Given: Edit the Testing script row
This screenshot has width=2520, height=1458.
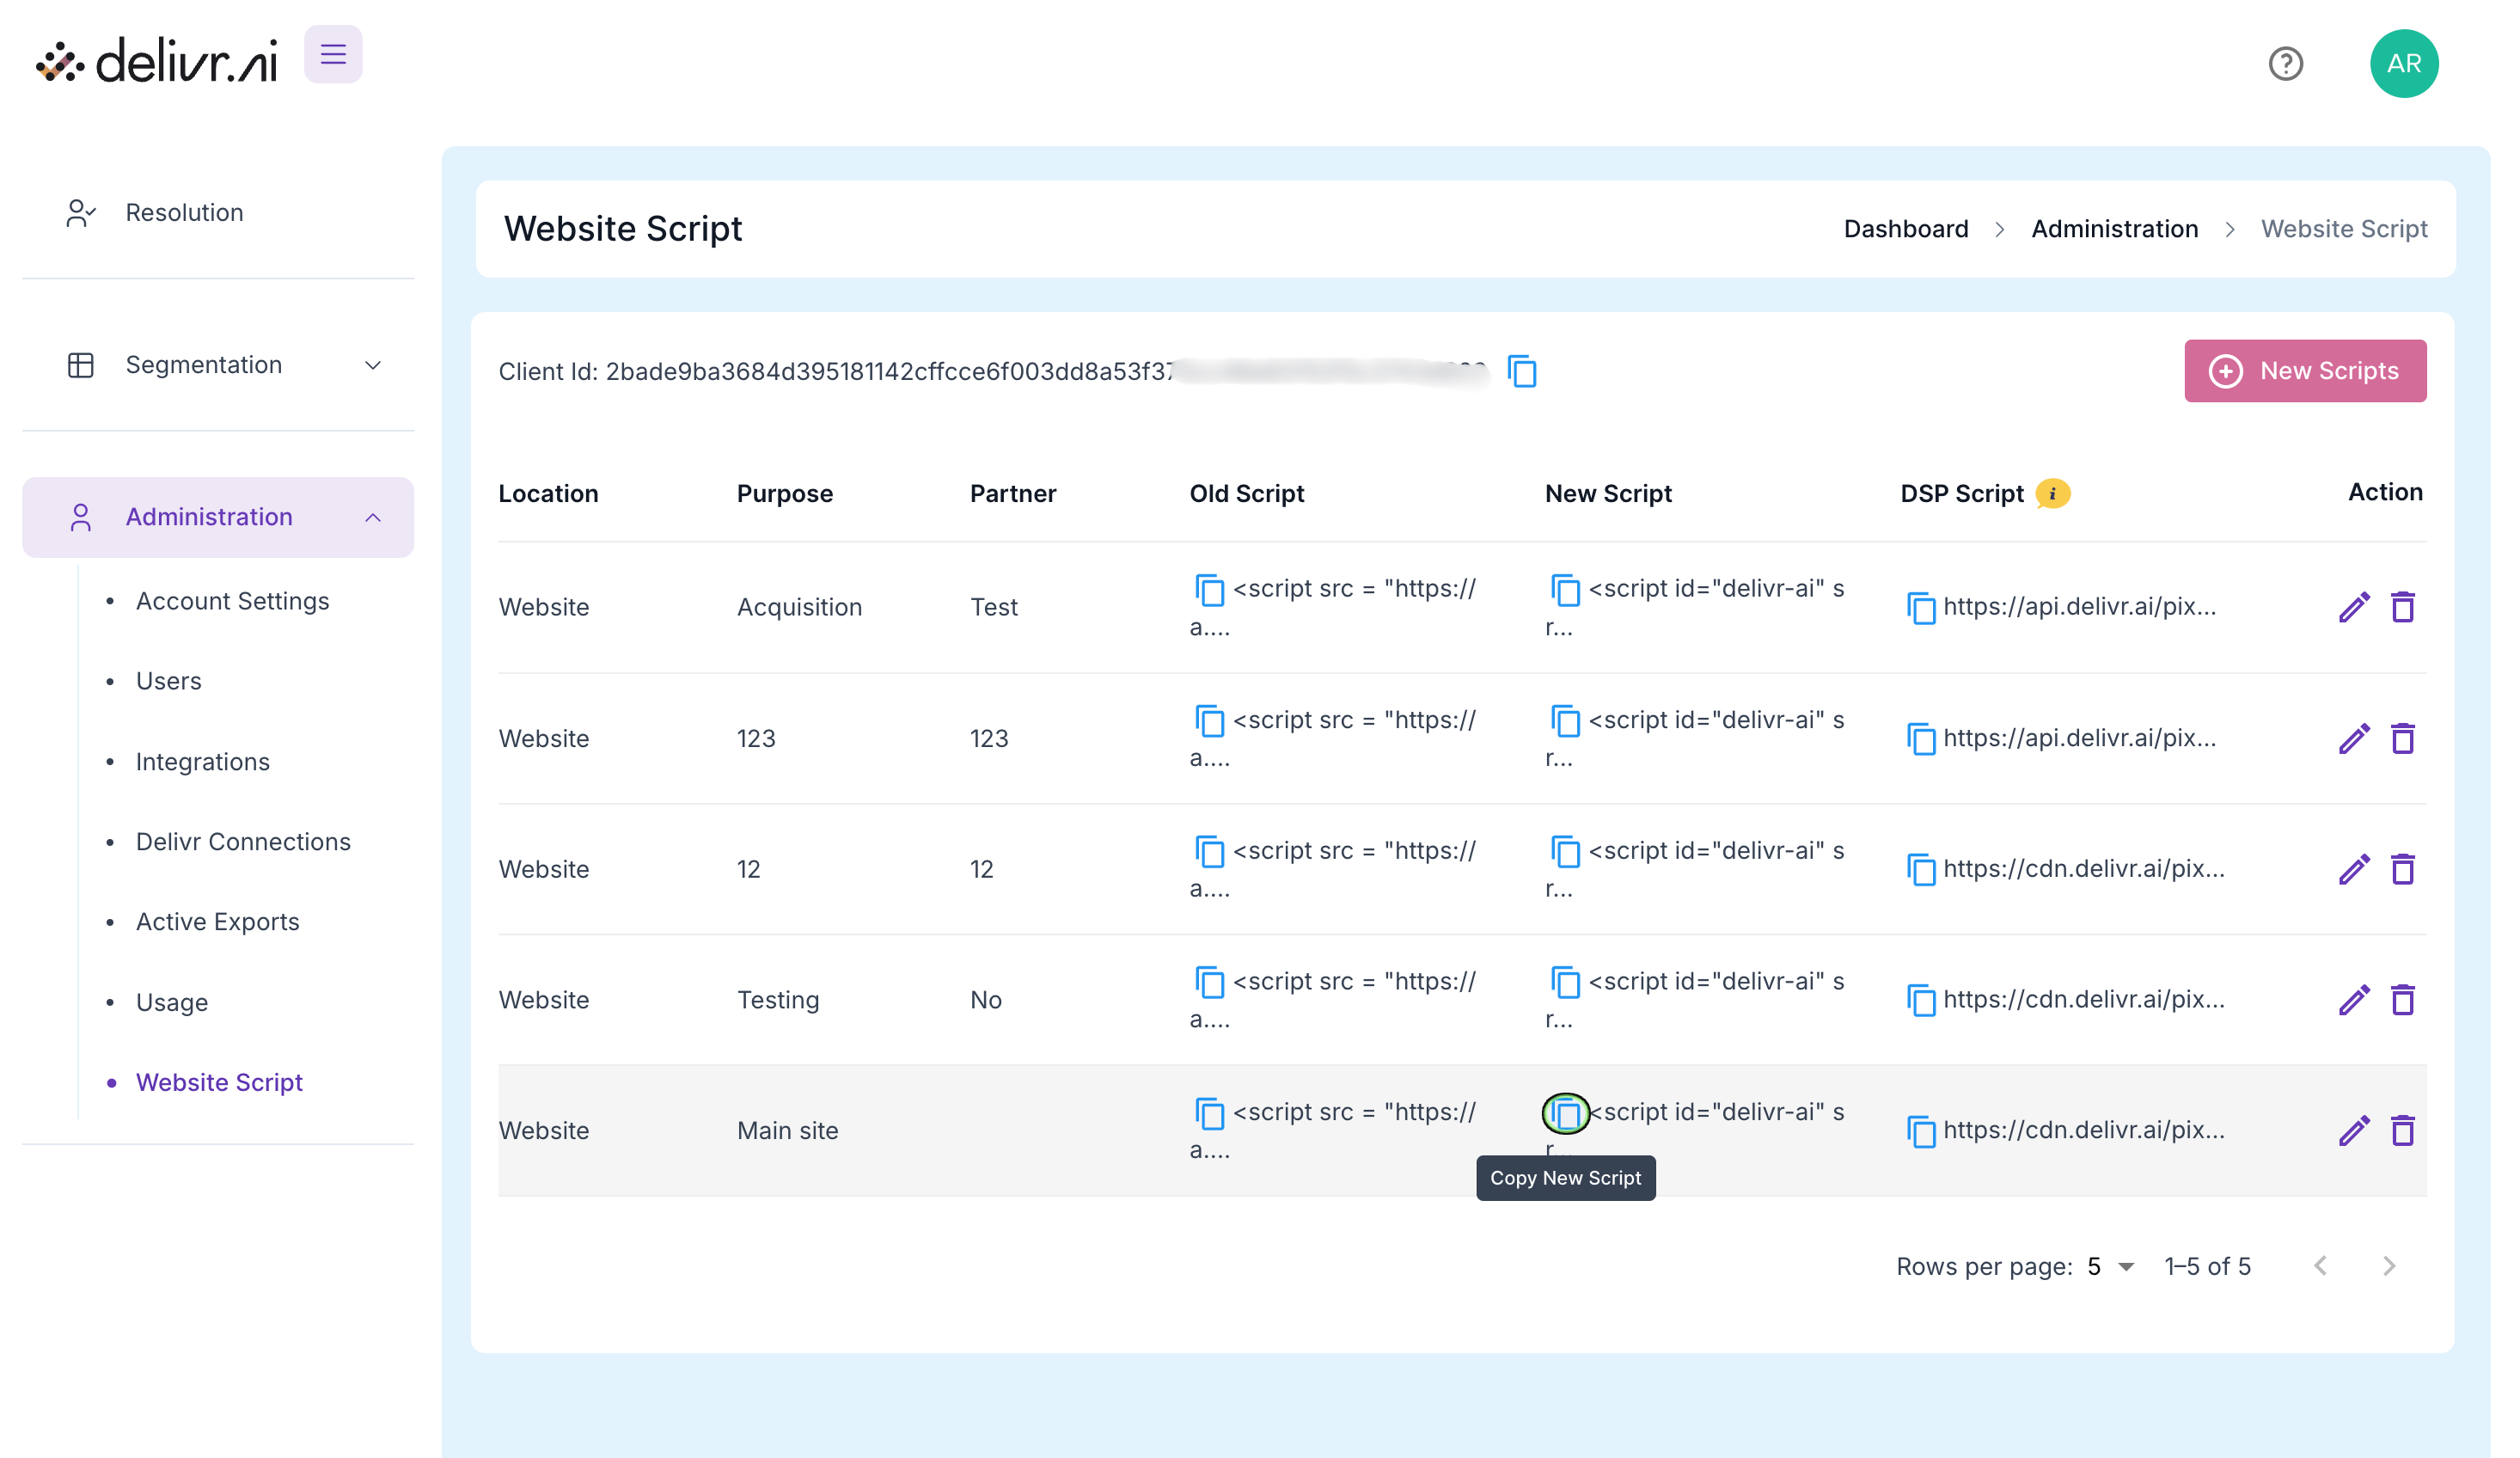Looking at the screenshot, I should click(x=2354, y=1000).
